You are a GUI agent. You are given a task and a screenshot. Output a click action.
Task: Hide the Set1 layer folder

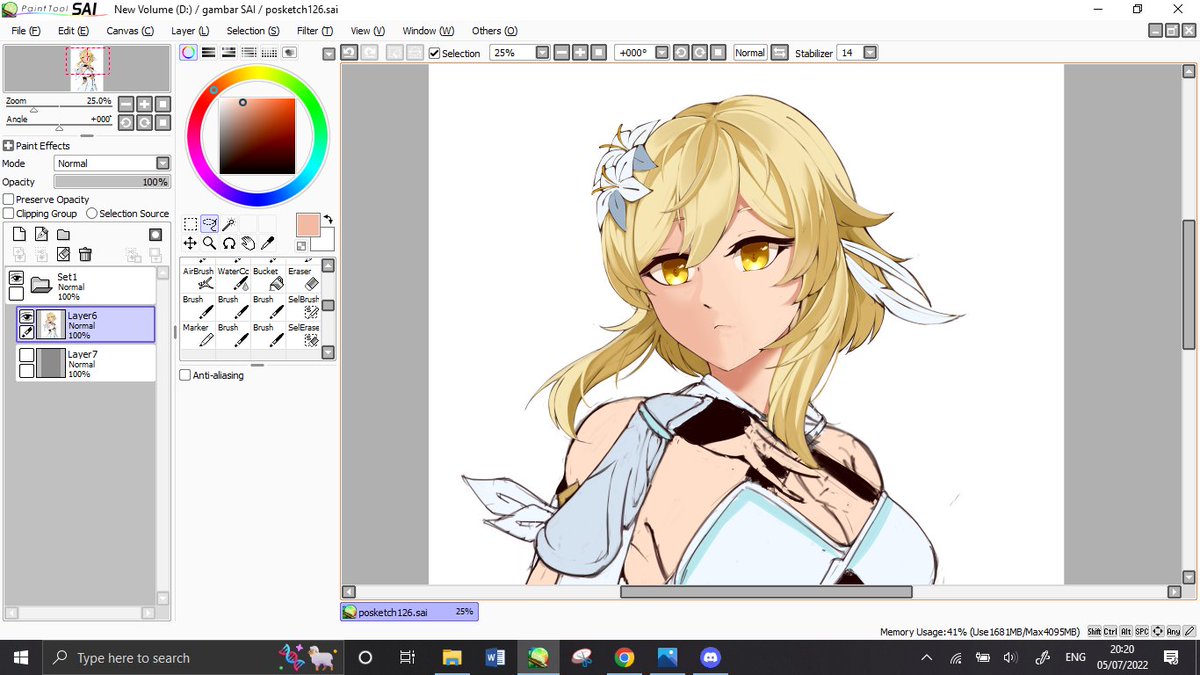pyautogui.click(x=16, y=277)
